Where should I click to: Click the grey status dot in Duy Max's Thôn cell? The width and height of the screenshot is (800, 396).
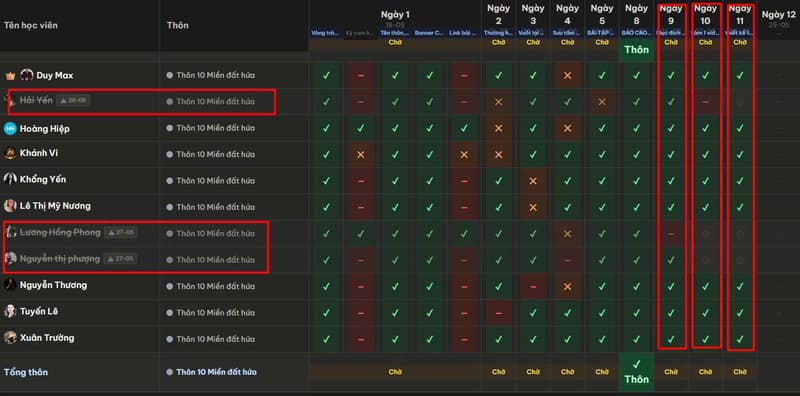[x=169, y=76]
